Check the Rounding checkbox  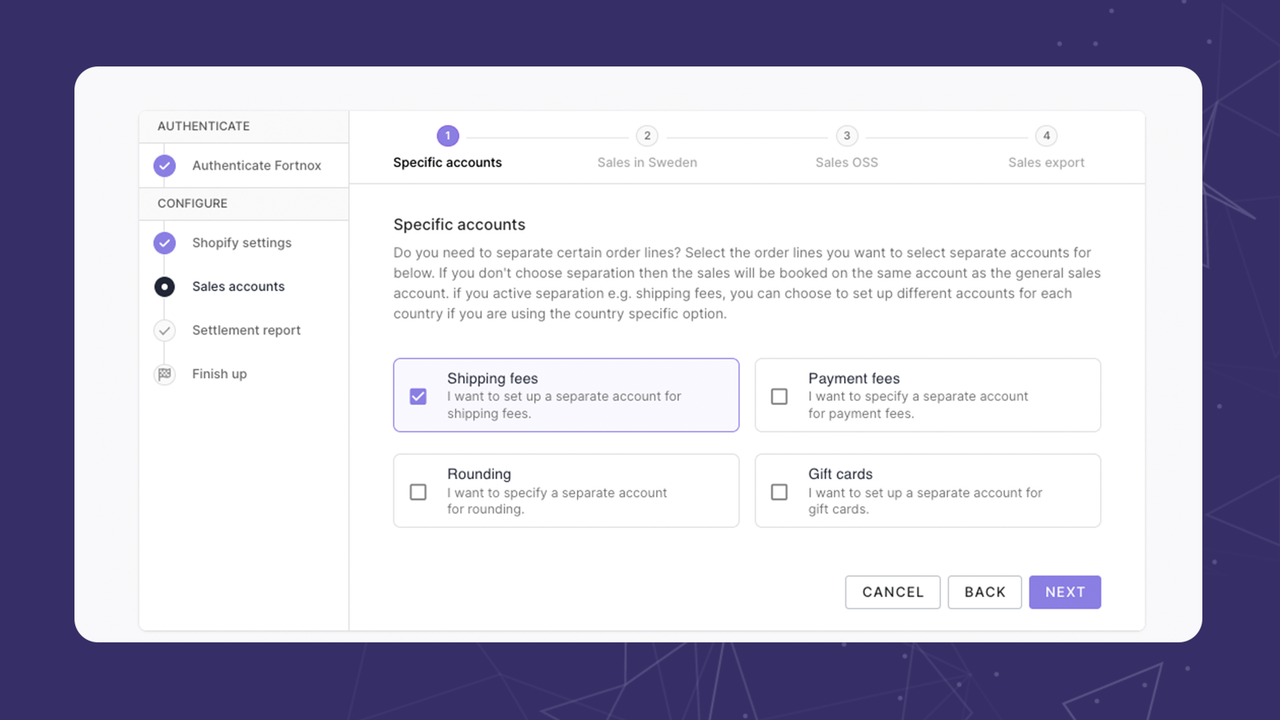point(418,491)
